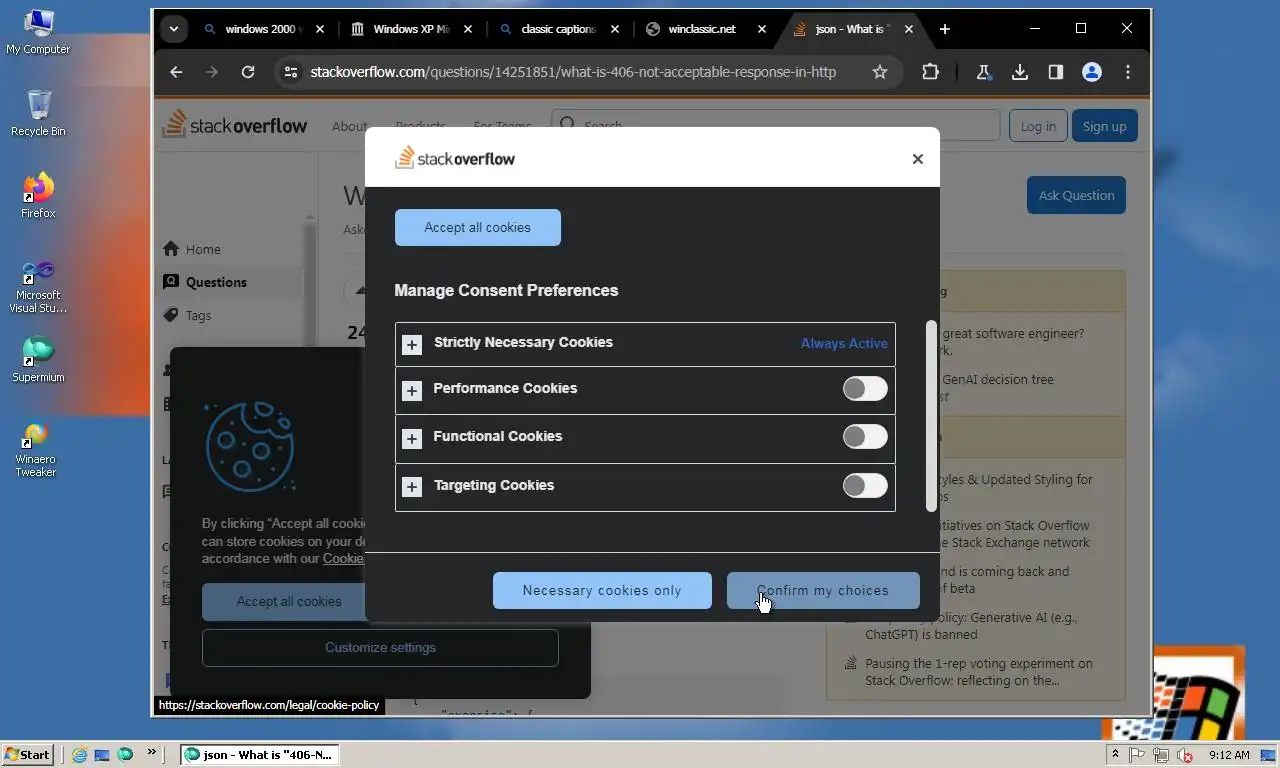This screenshot has height=768, width=1280.
Task: Open Chrome Labs flask icon
Action: coord(983,72)
